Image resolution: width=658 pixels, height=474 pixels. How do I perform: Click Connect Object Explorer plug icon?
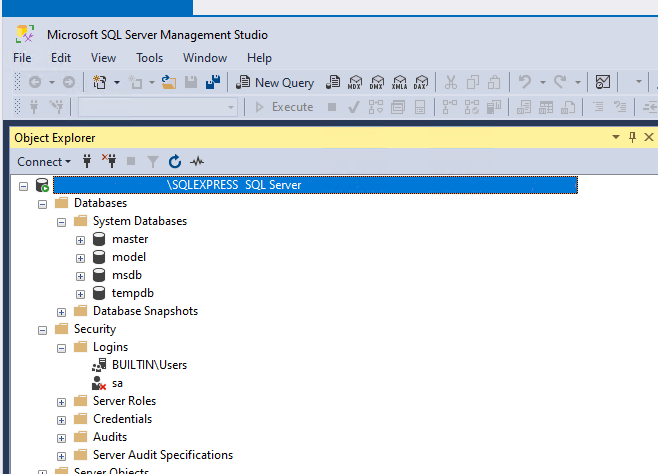[x=87, y=161]
